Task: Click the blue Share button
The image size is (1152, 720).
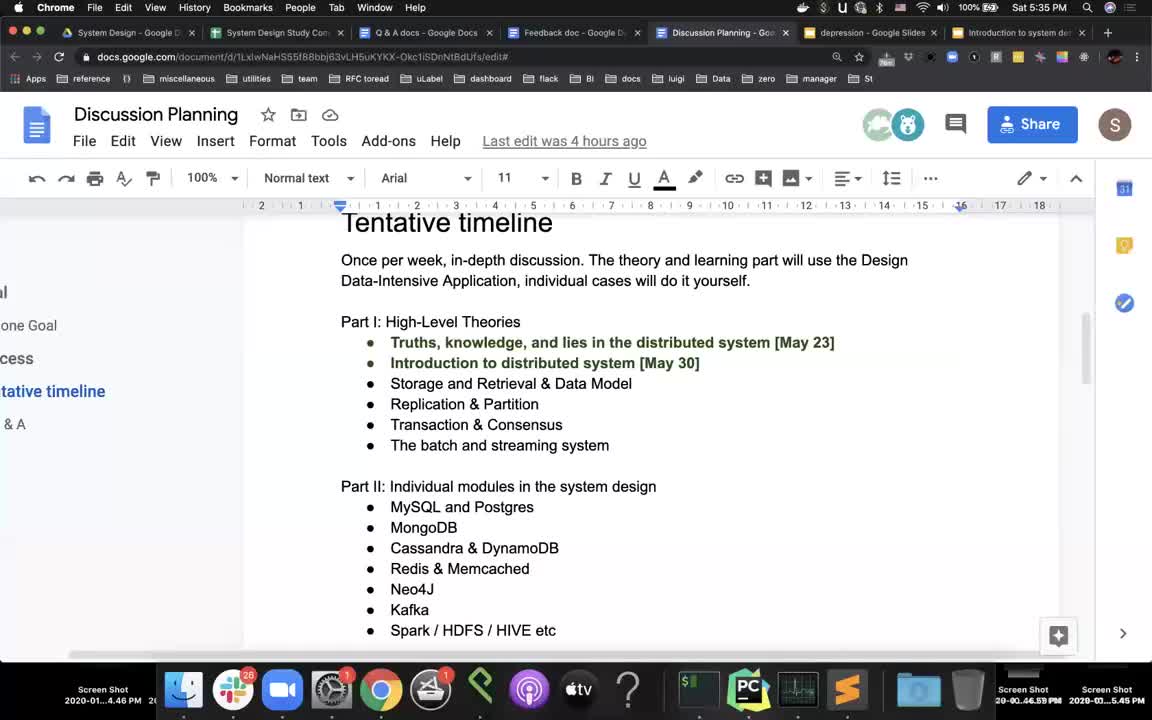Action: coord(1032,124)
